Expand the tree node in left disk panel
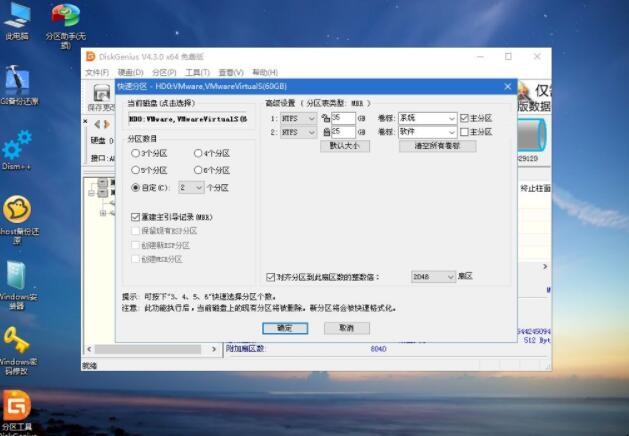This screenshot has height=436, width=629. (103, 213)
